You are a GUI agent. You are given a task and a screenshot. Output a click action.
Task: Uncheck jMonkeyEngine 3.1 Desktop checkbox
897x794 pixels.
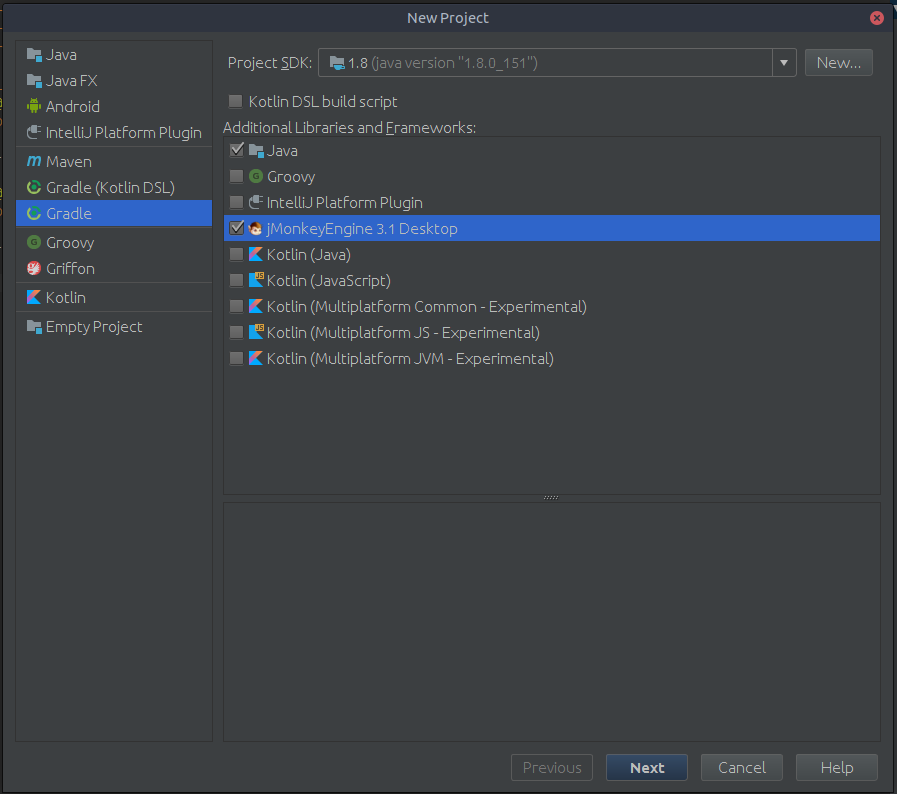236,228
